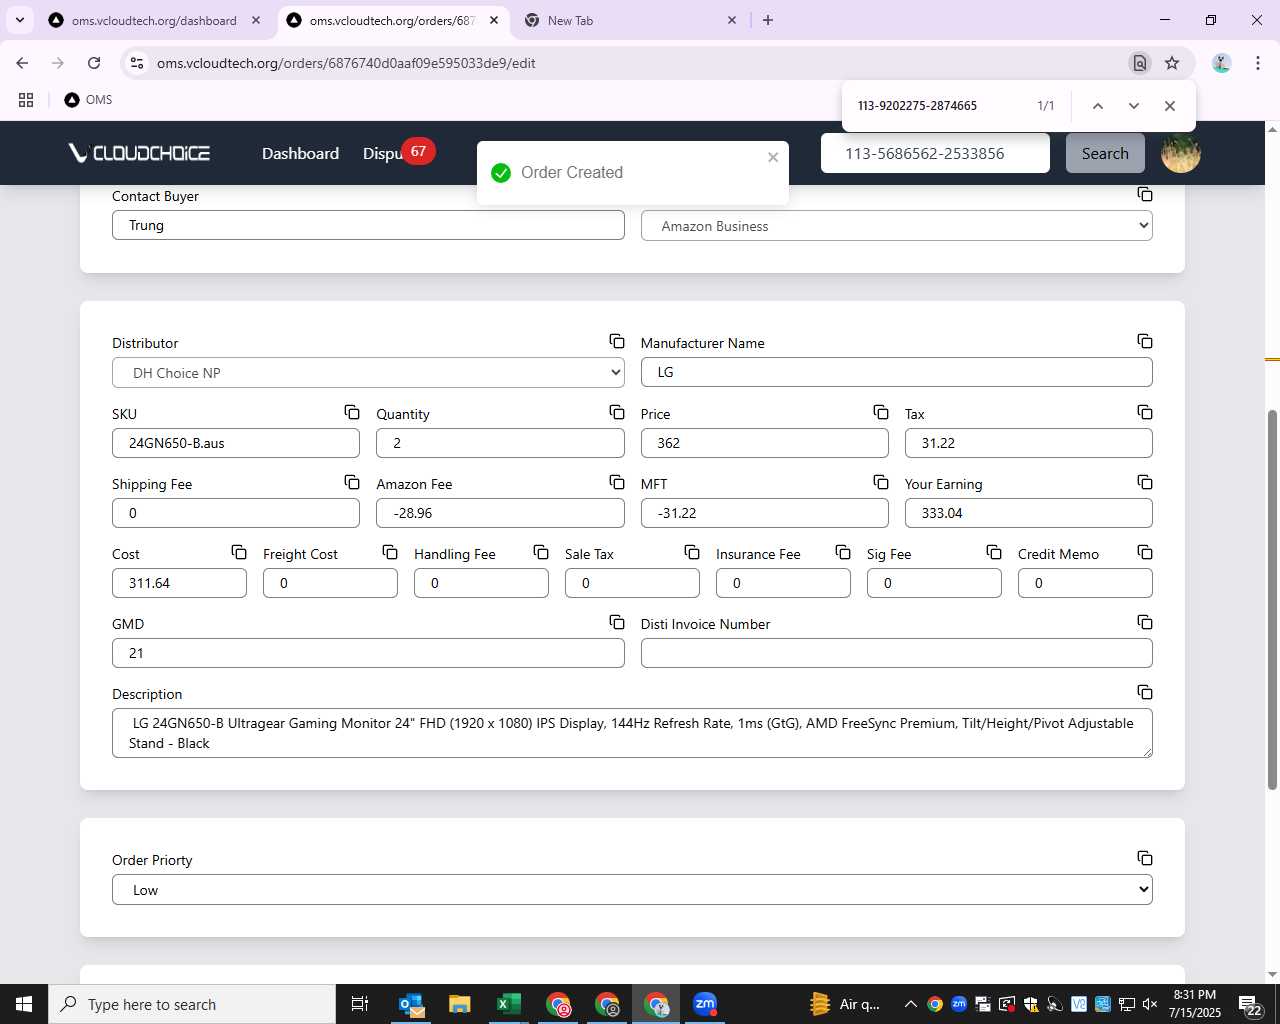Open Chrome menu three-dot button
The height and width of the screenshot is (1024, 1280).
pyautogui.click(x=1257, y=63)
